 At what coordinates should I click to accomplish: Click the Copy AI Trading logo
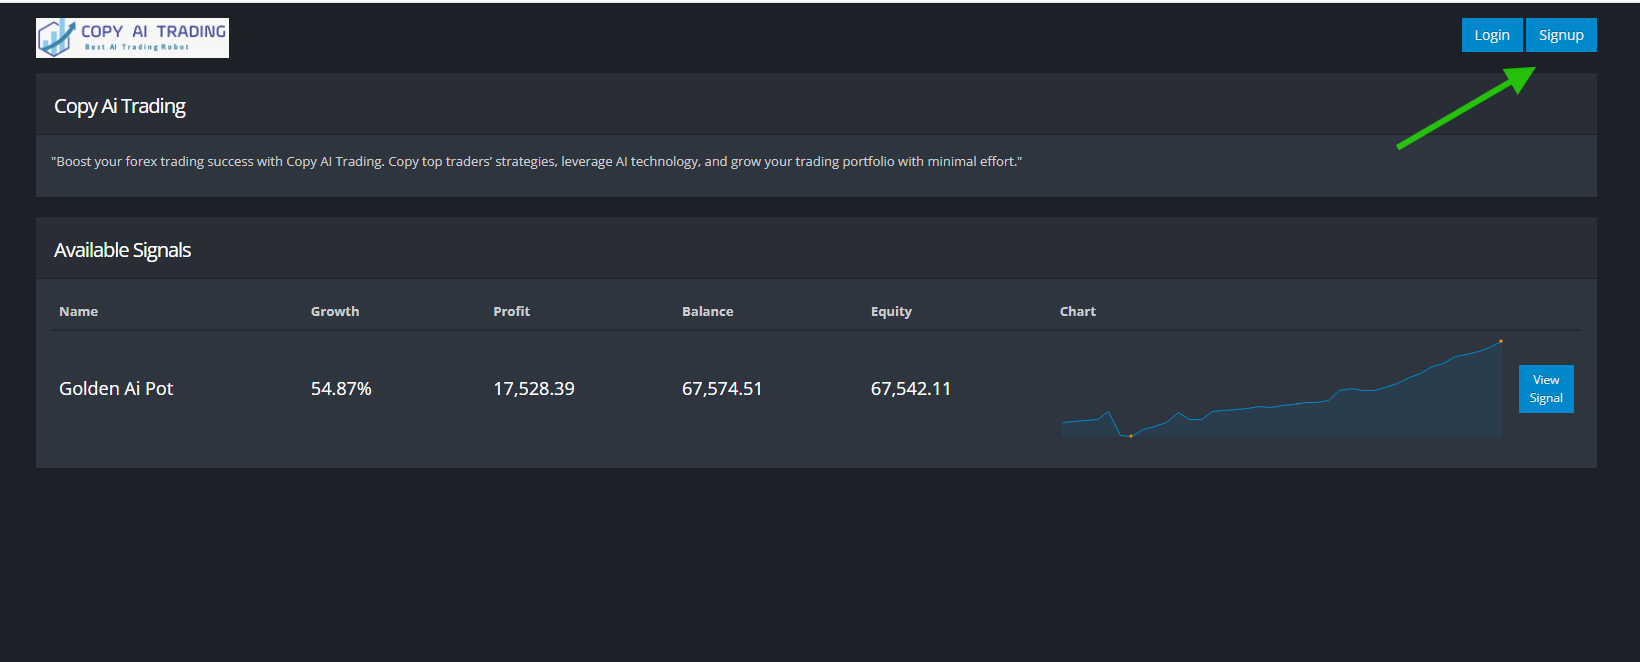point(132,38)
